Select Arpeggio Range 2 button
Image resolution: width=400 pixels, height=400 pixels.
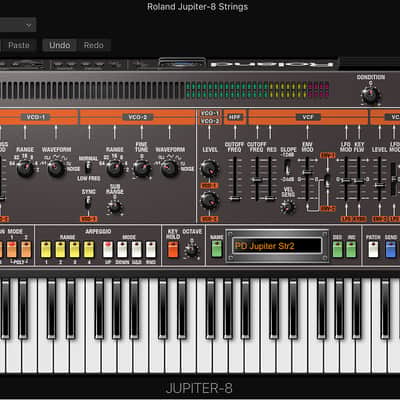pyautogui.click(x=60, y=250)
